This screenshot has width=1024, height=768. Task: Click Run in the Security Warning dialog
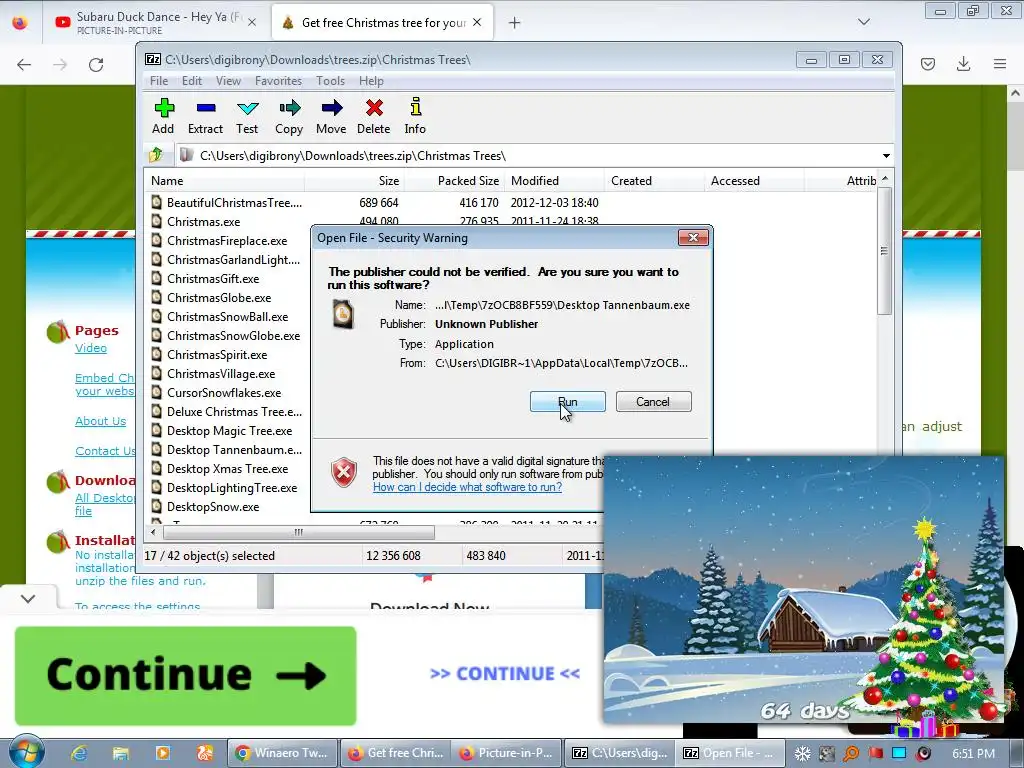tap(568, 402)
